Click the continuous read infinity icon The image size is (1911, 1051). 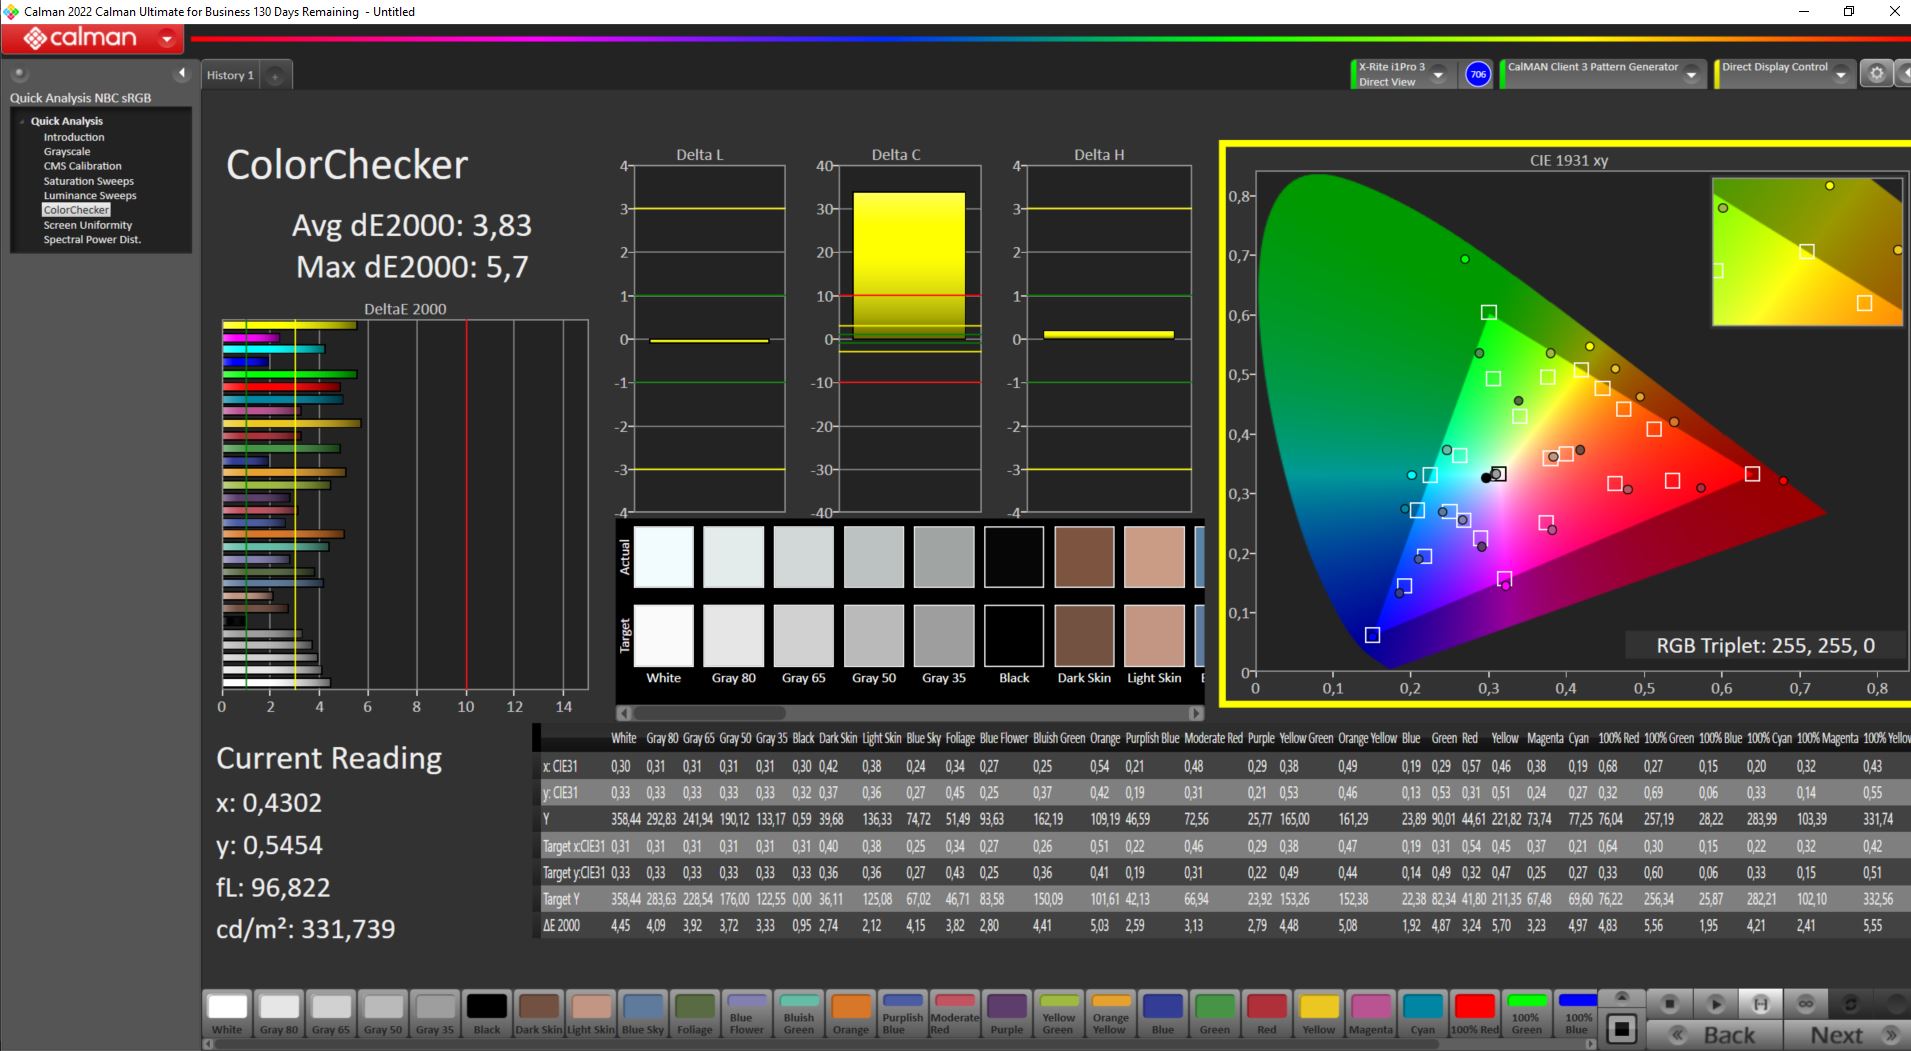tap(1805, 1003)
